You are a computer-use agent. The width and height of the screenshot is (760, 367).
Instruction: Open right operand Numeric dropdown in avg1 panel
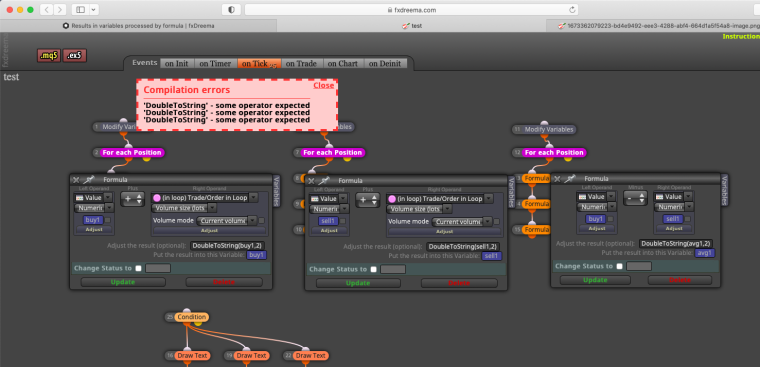click(674, 207)
